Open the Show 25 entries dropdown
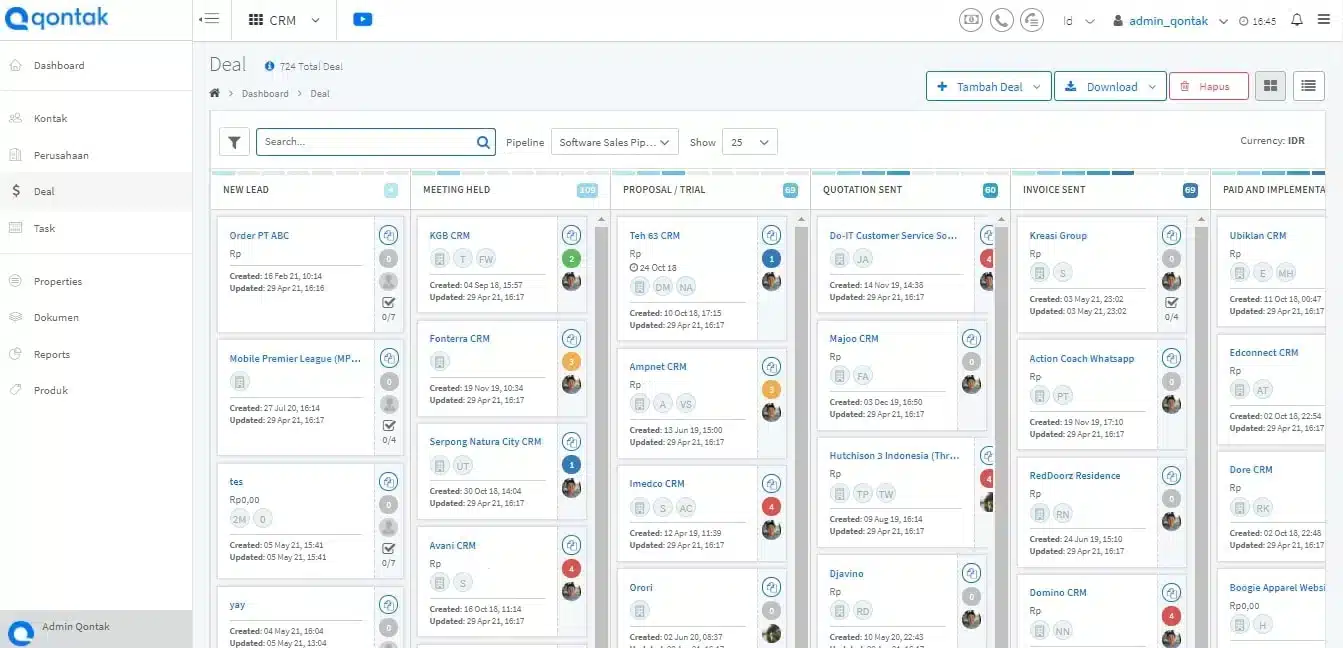The height and width of the screenshot is (648, 1343). click(750, 142)
